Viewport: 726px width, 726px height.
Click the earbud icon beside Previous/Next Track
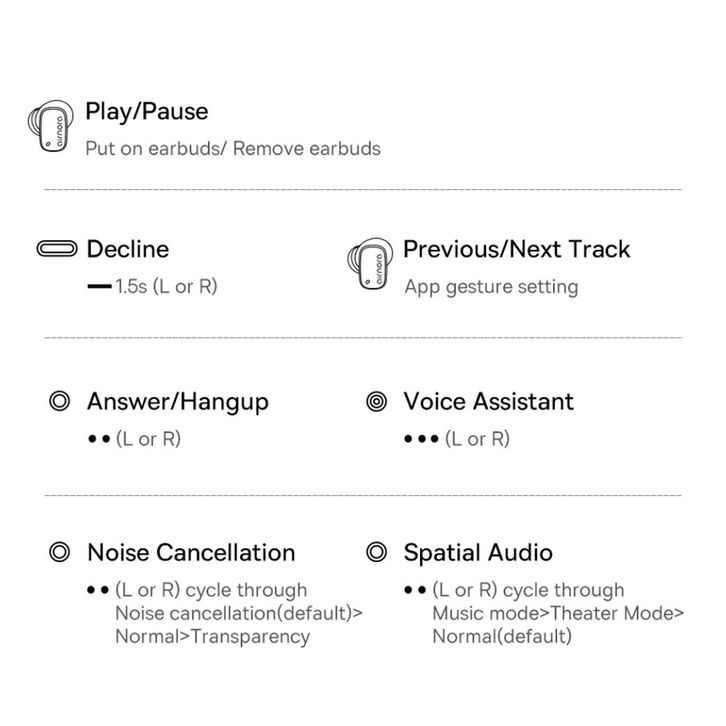[x=370, y=264]
